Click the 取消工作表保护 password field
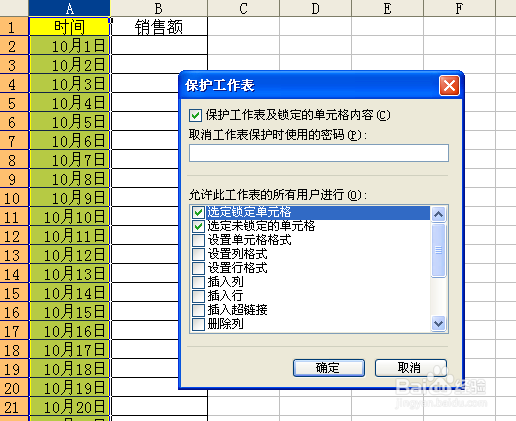516x421 pixels. point(319,153)
